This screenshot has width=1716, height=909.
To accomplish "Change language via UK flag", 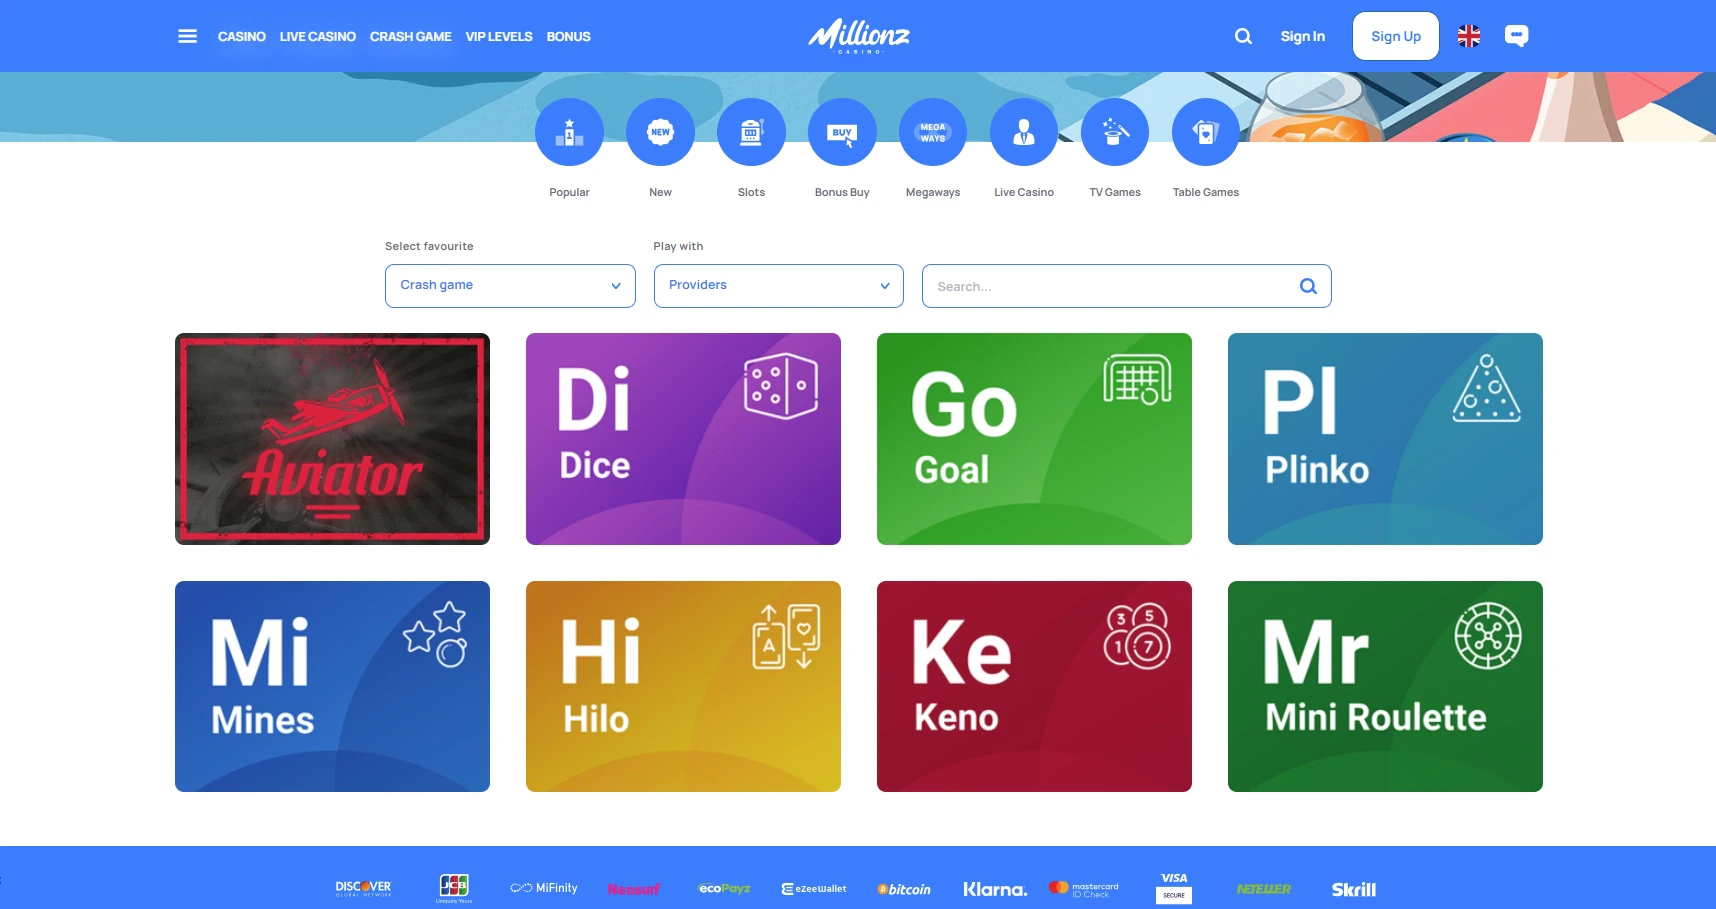I will click(x=1469, y=36).
